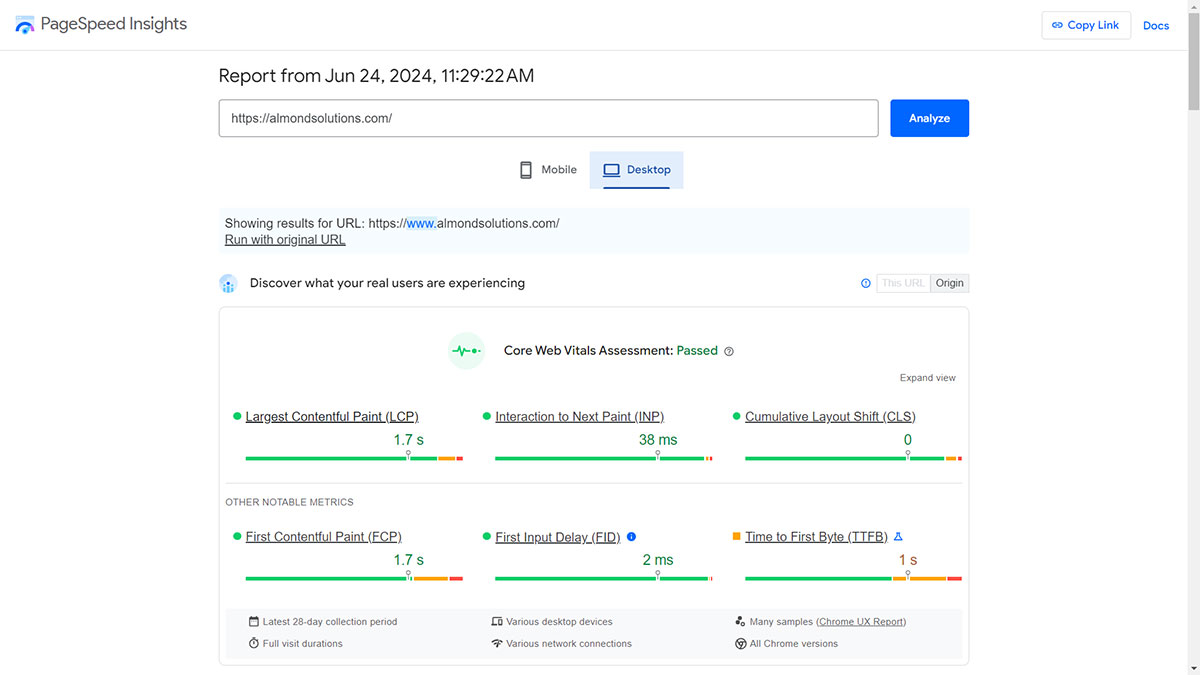
Task: Click the TTFB distribution bar
Action: click(853, 578)
